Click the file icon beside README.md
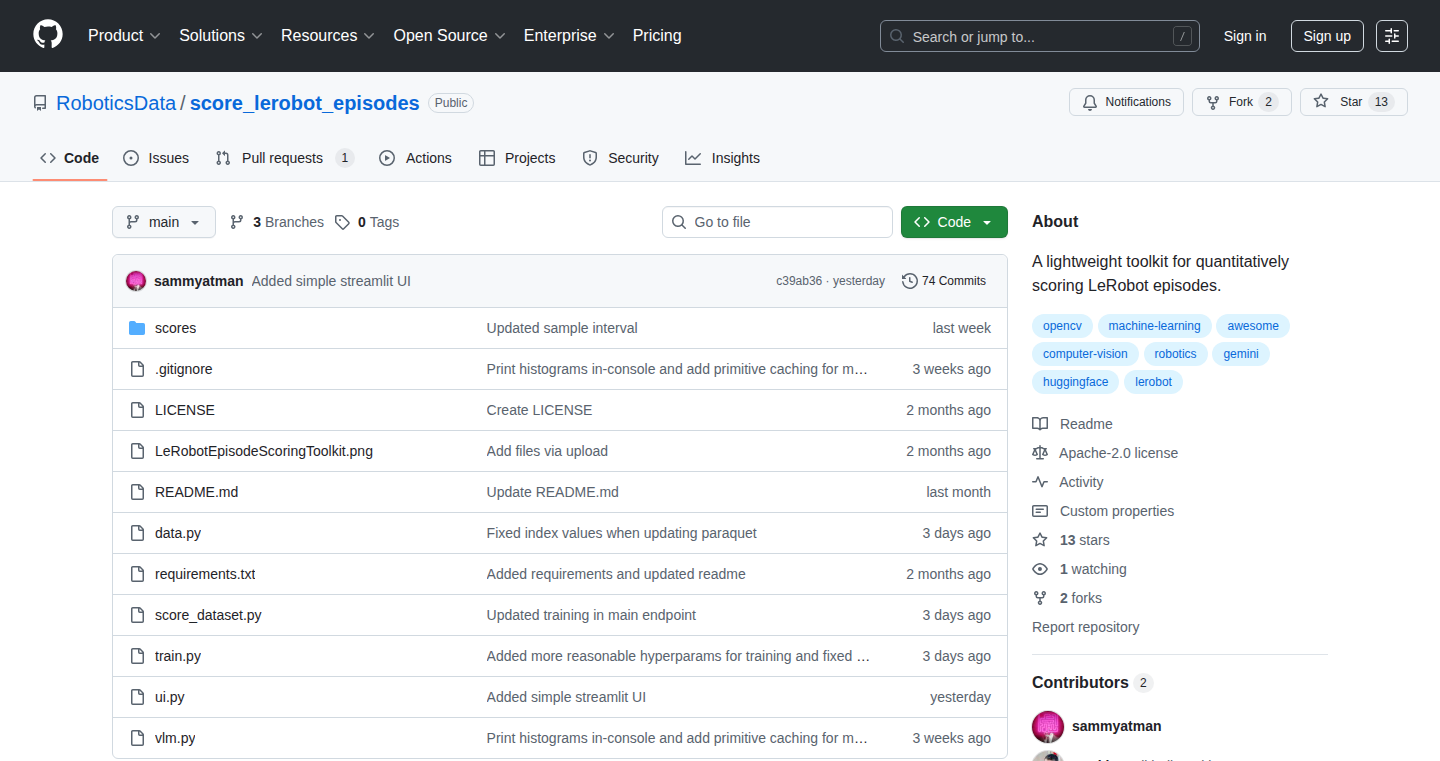 (137, 492)
